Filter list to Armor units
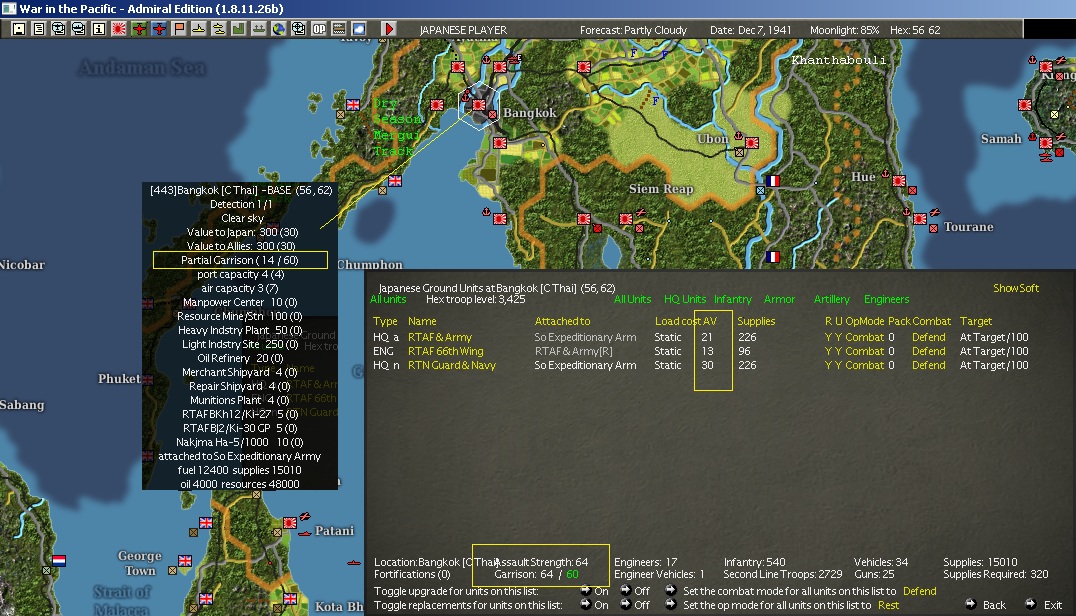 click(780, 299)
